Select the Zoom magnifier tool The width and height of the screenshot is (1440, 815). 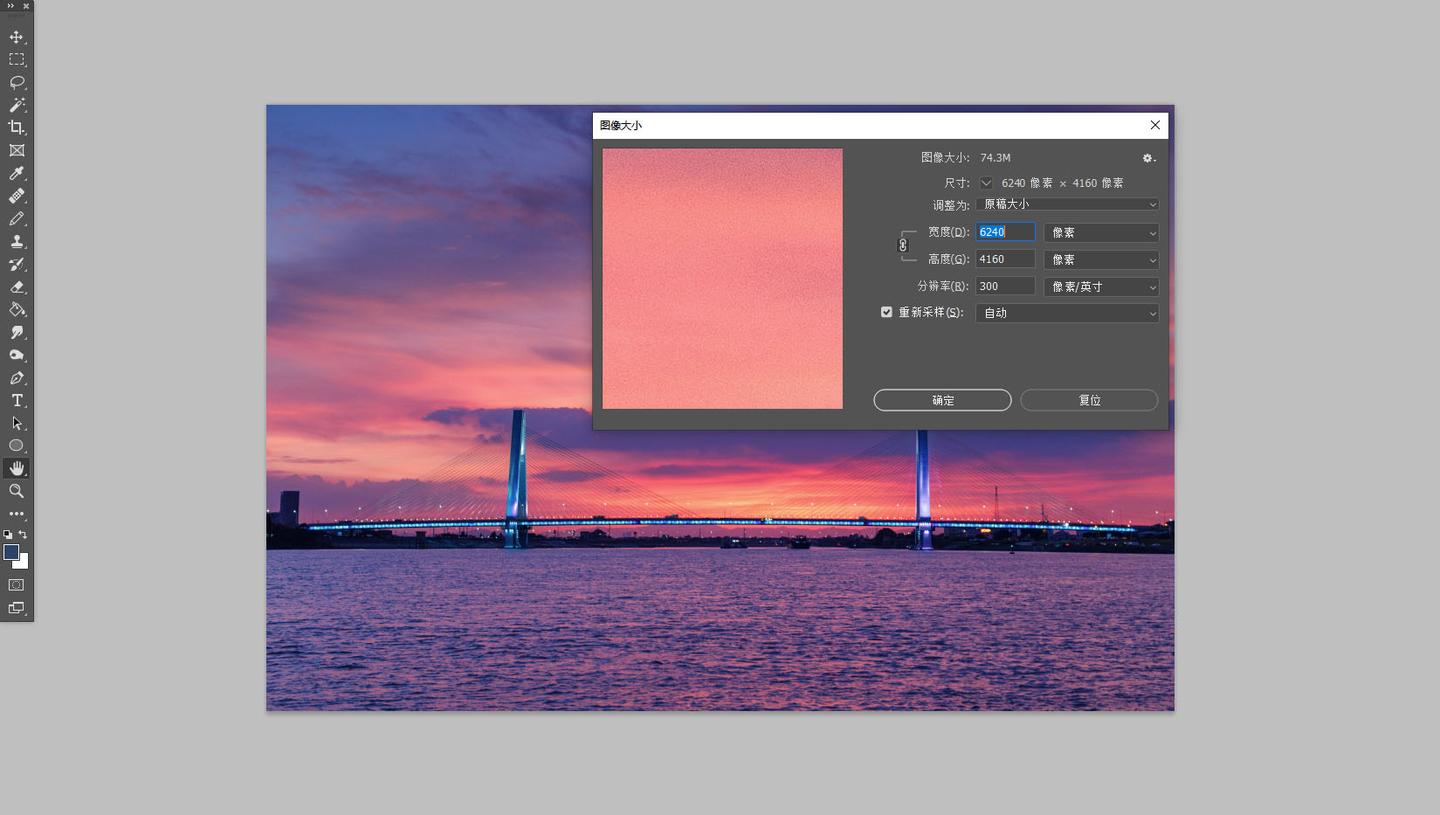[x=16, y=491]
